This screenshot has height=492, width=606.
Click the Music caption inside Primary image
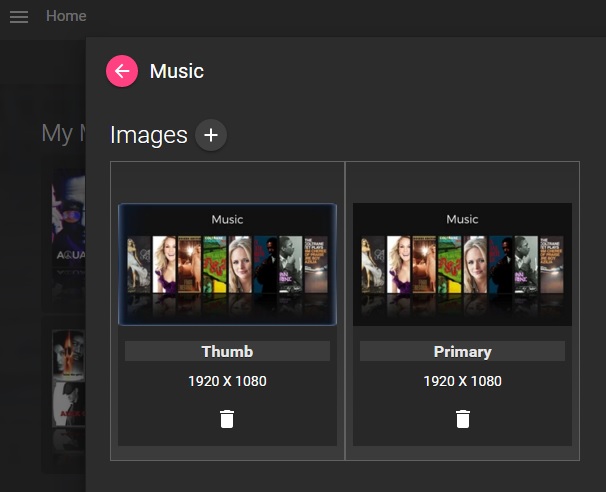[x=462, y=219]
